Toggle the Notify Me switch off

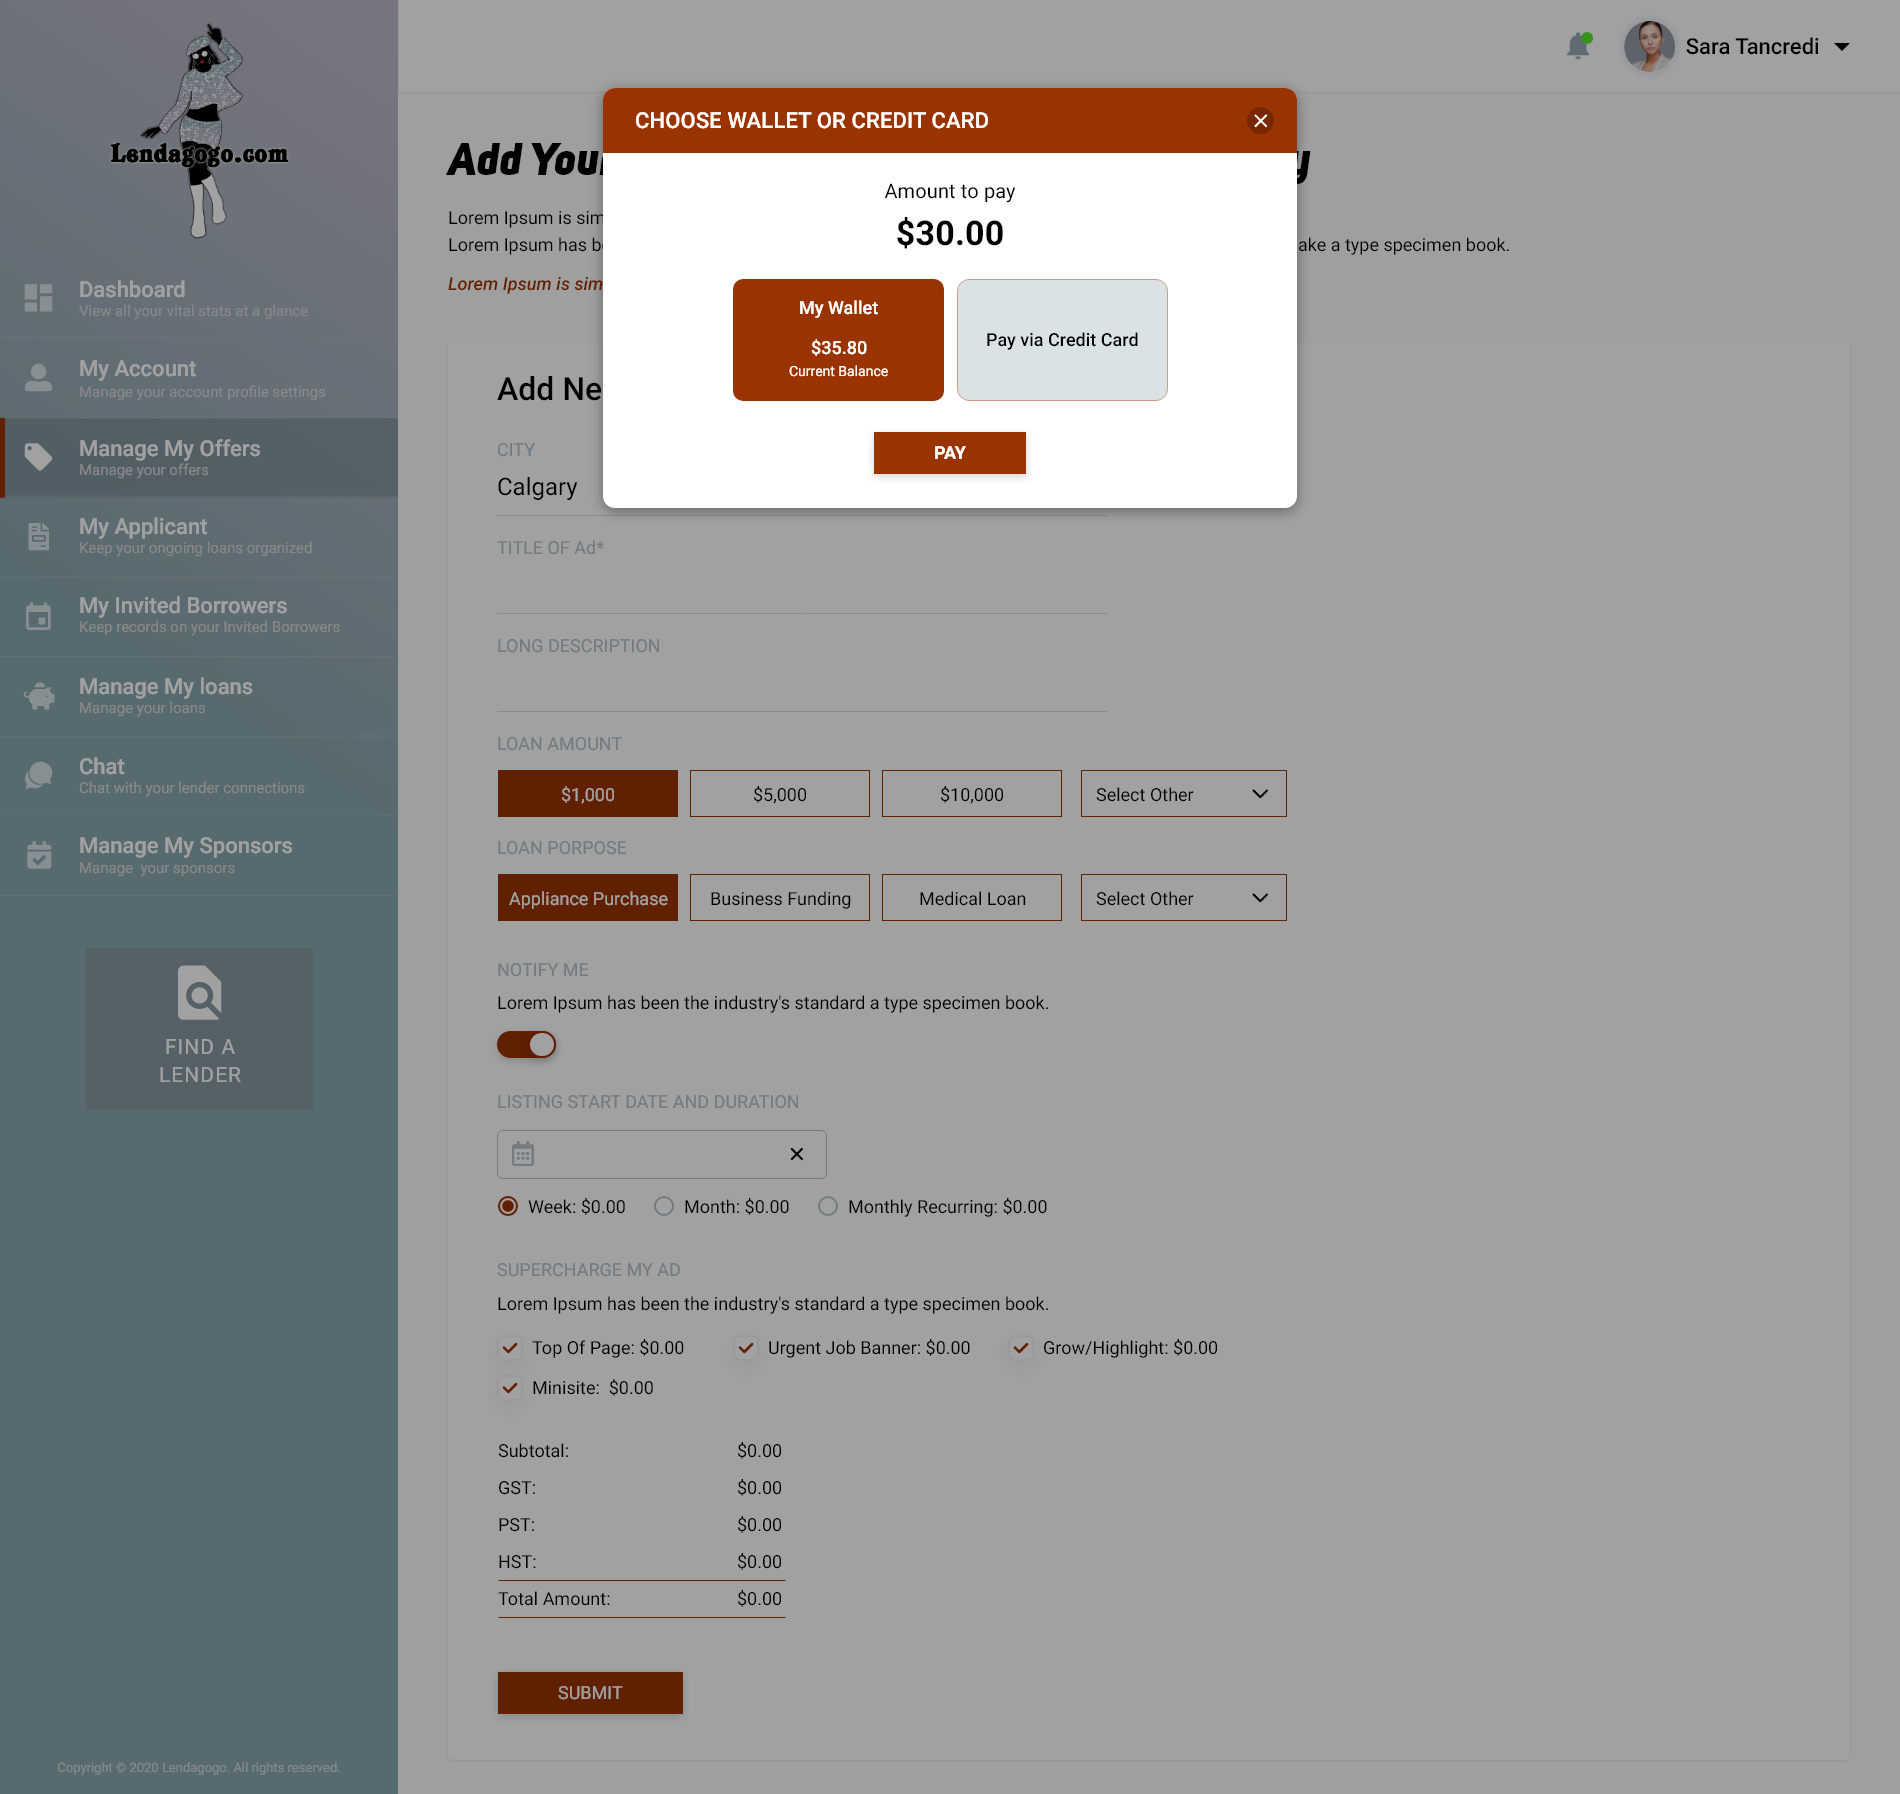click(x=526, y=1045)
